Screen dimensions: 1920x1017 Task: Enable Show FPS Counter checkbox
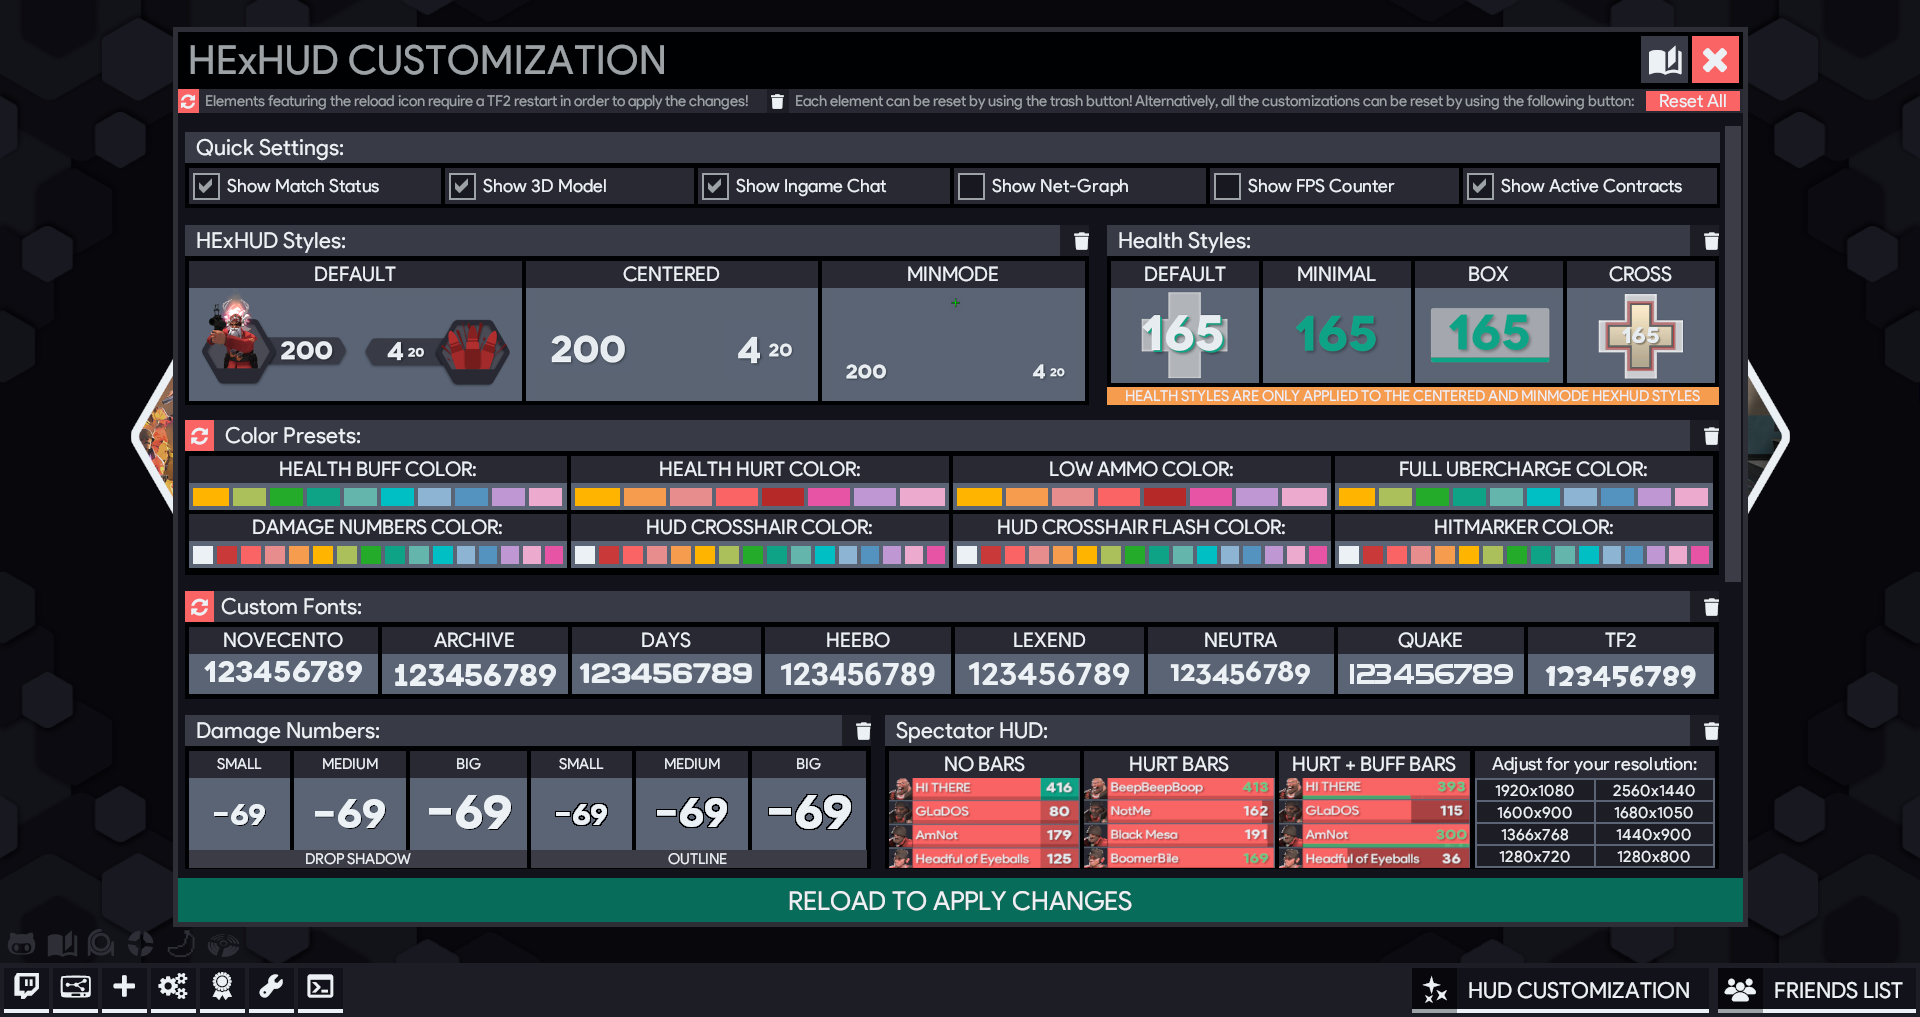coord(1227,186)
